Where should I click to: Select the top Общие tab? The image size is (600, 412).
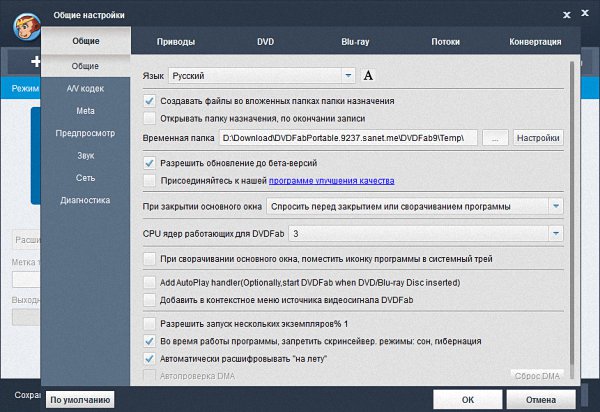click(86, 41)
